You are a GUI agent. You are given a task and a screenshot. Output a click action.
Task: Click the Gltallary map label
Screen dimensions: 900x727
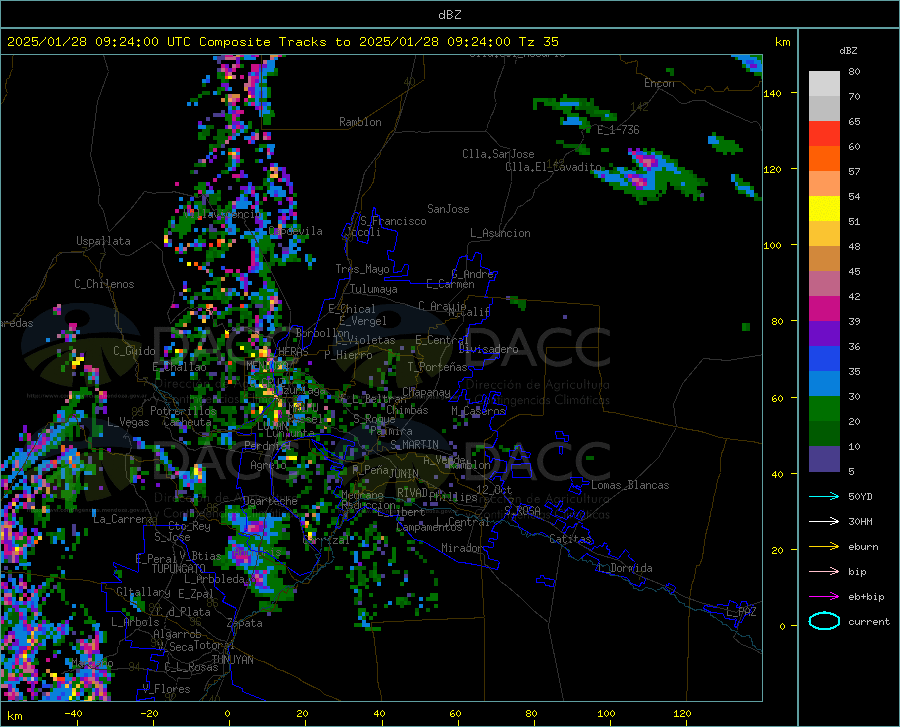coord(143,592)
